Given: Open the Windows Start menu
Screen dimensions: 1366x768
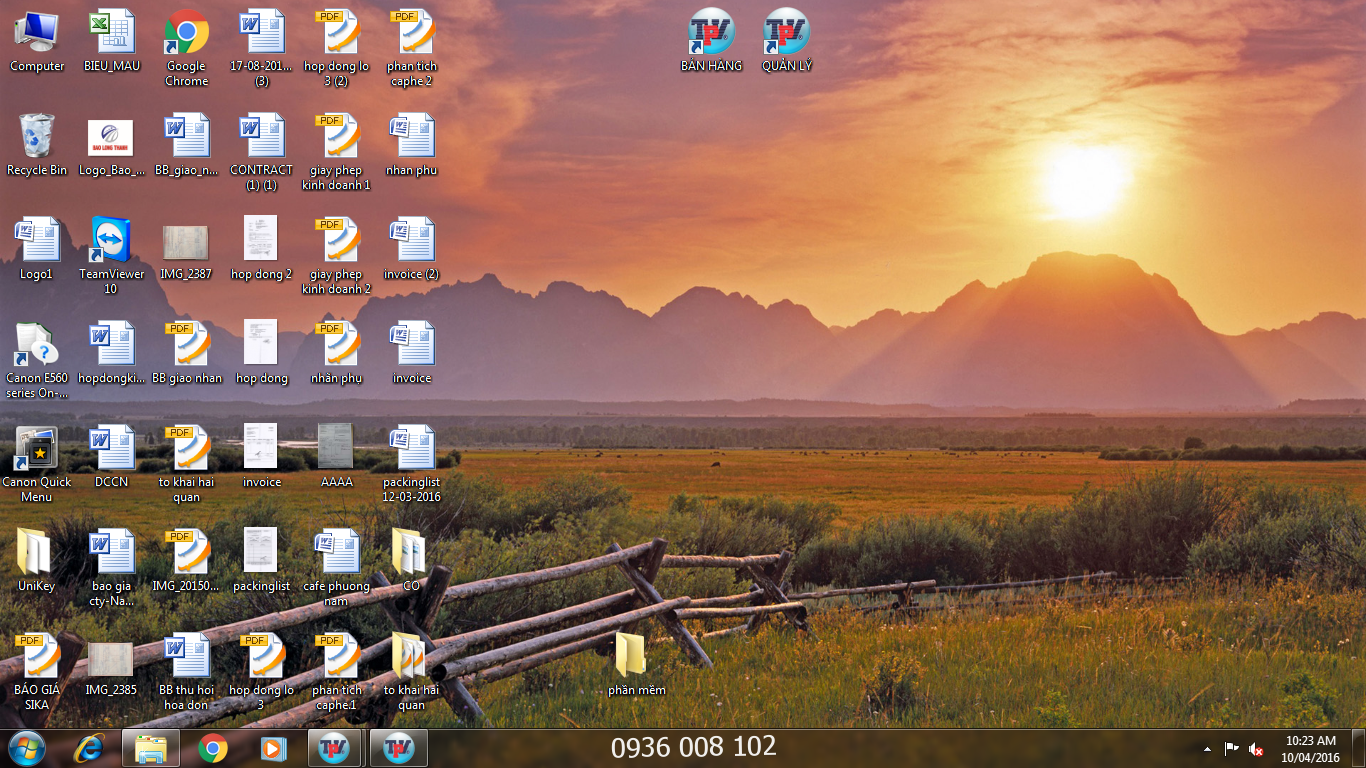Looking at the screenshot, I should tap(27, 748).
